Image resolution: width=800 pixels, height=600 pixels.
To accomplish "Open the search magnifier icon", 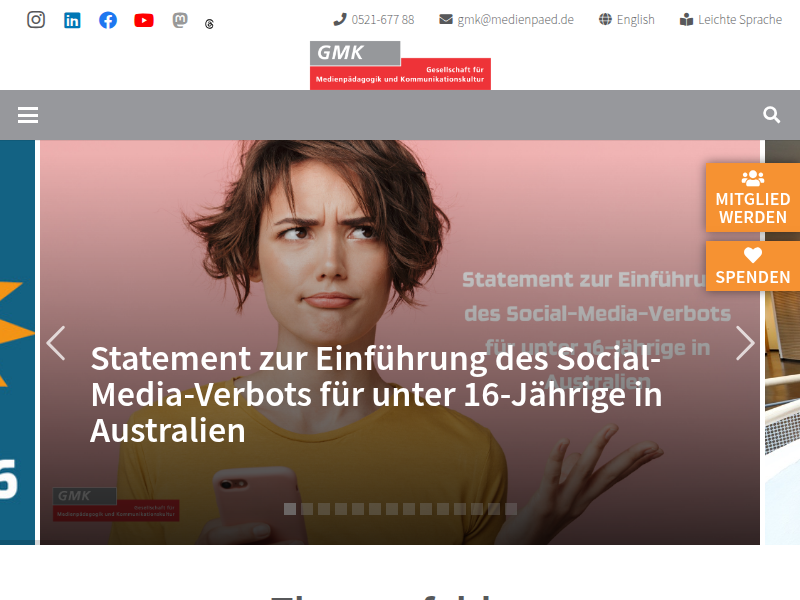I will [x=771, y=115].
